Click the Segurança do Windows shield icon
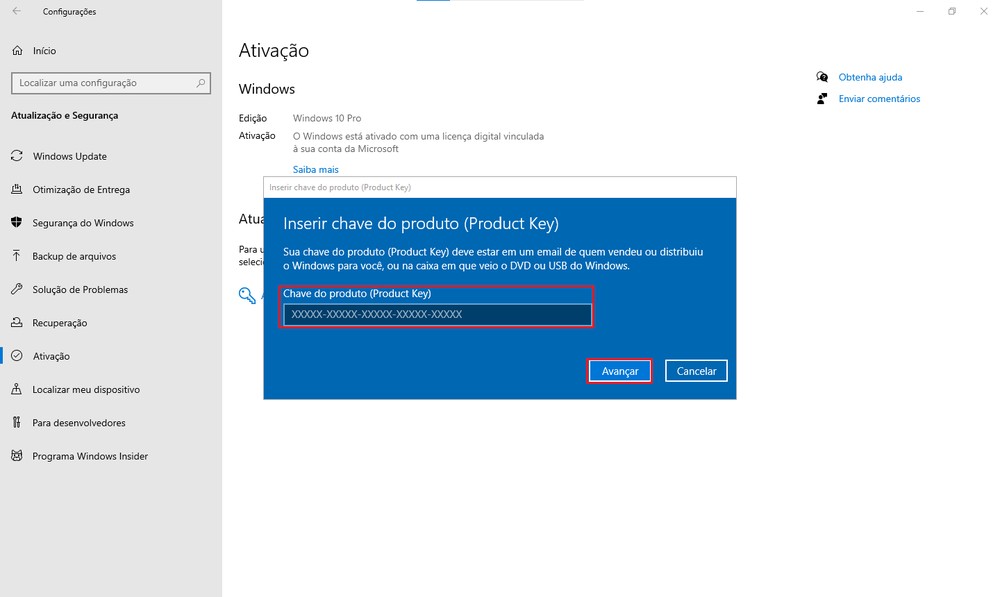The width and height of the screenshot is (1000, 597). (x=16, y=222)
